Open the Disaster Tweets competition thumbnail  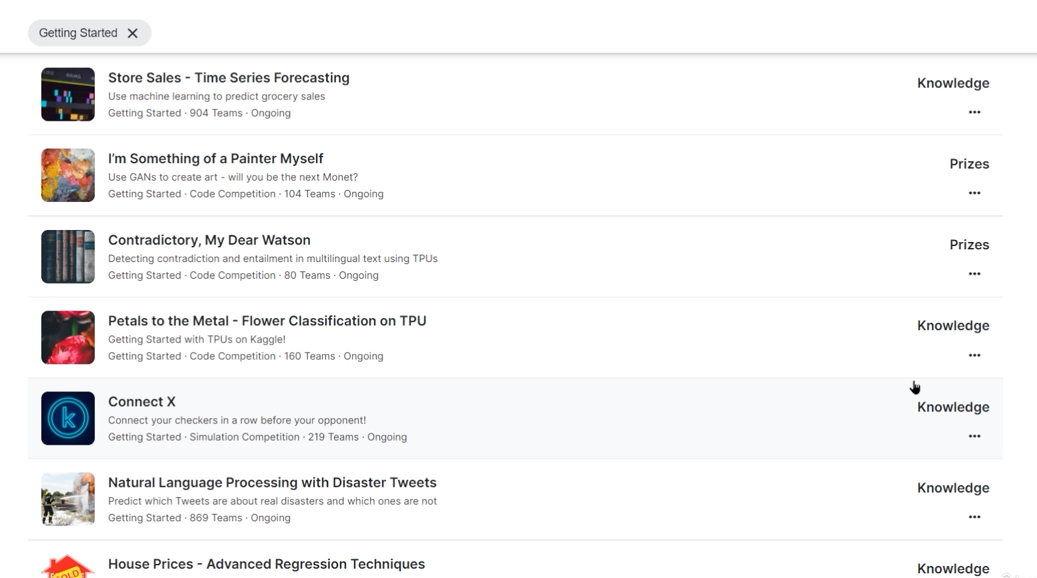pos(68,499)
